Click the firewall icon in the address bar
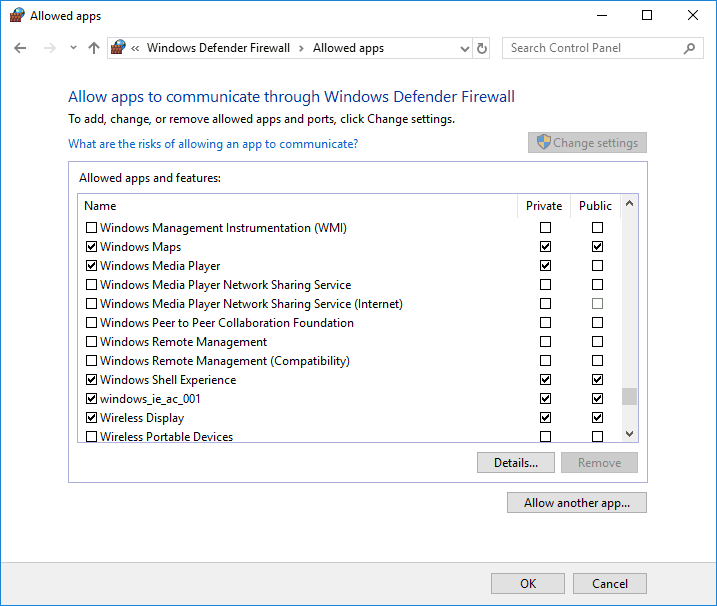 tap(119, 48)
